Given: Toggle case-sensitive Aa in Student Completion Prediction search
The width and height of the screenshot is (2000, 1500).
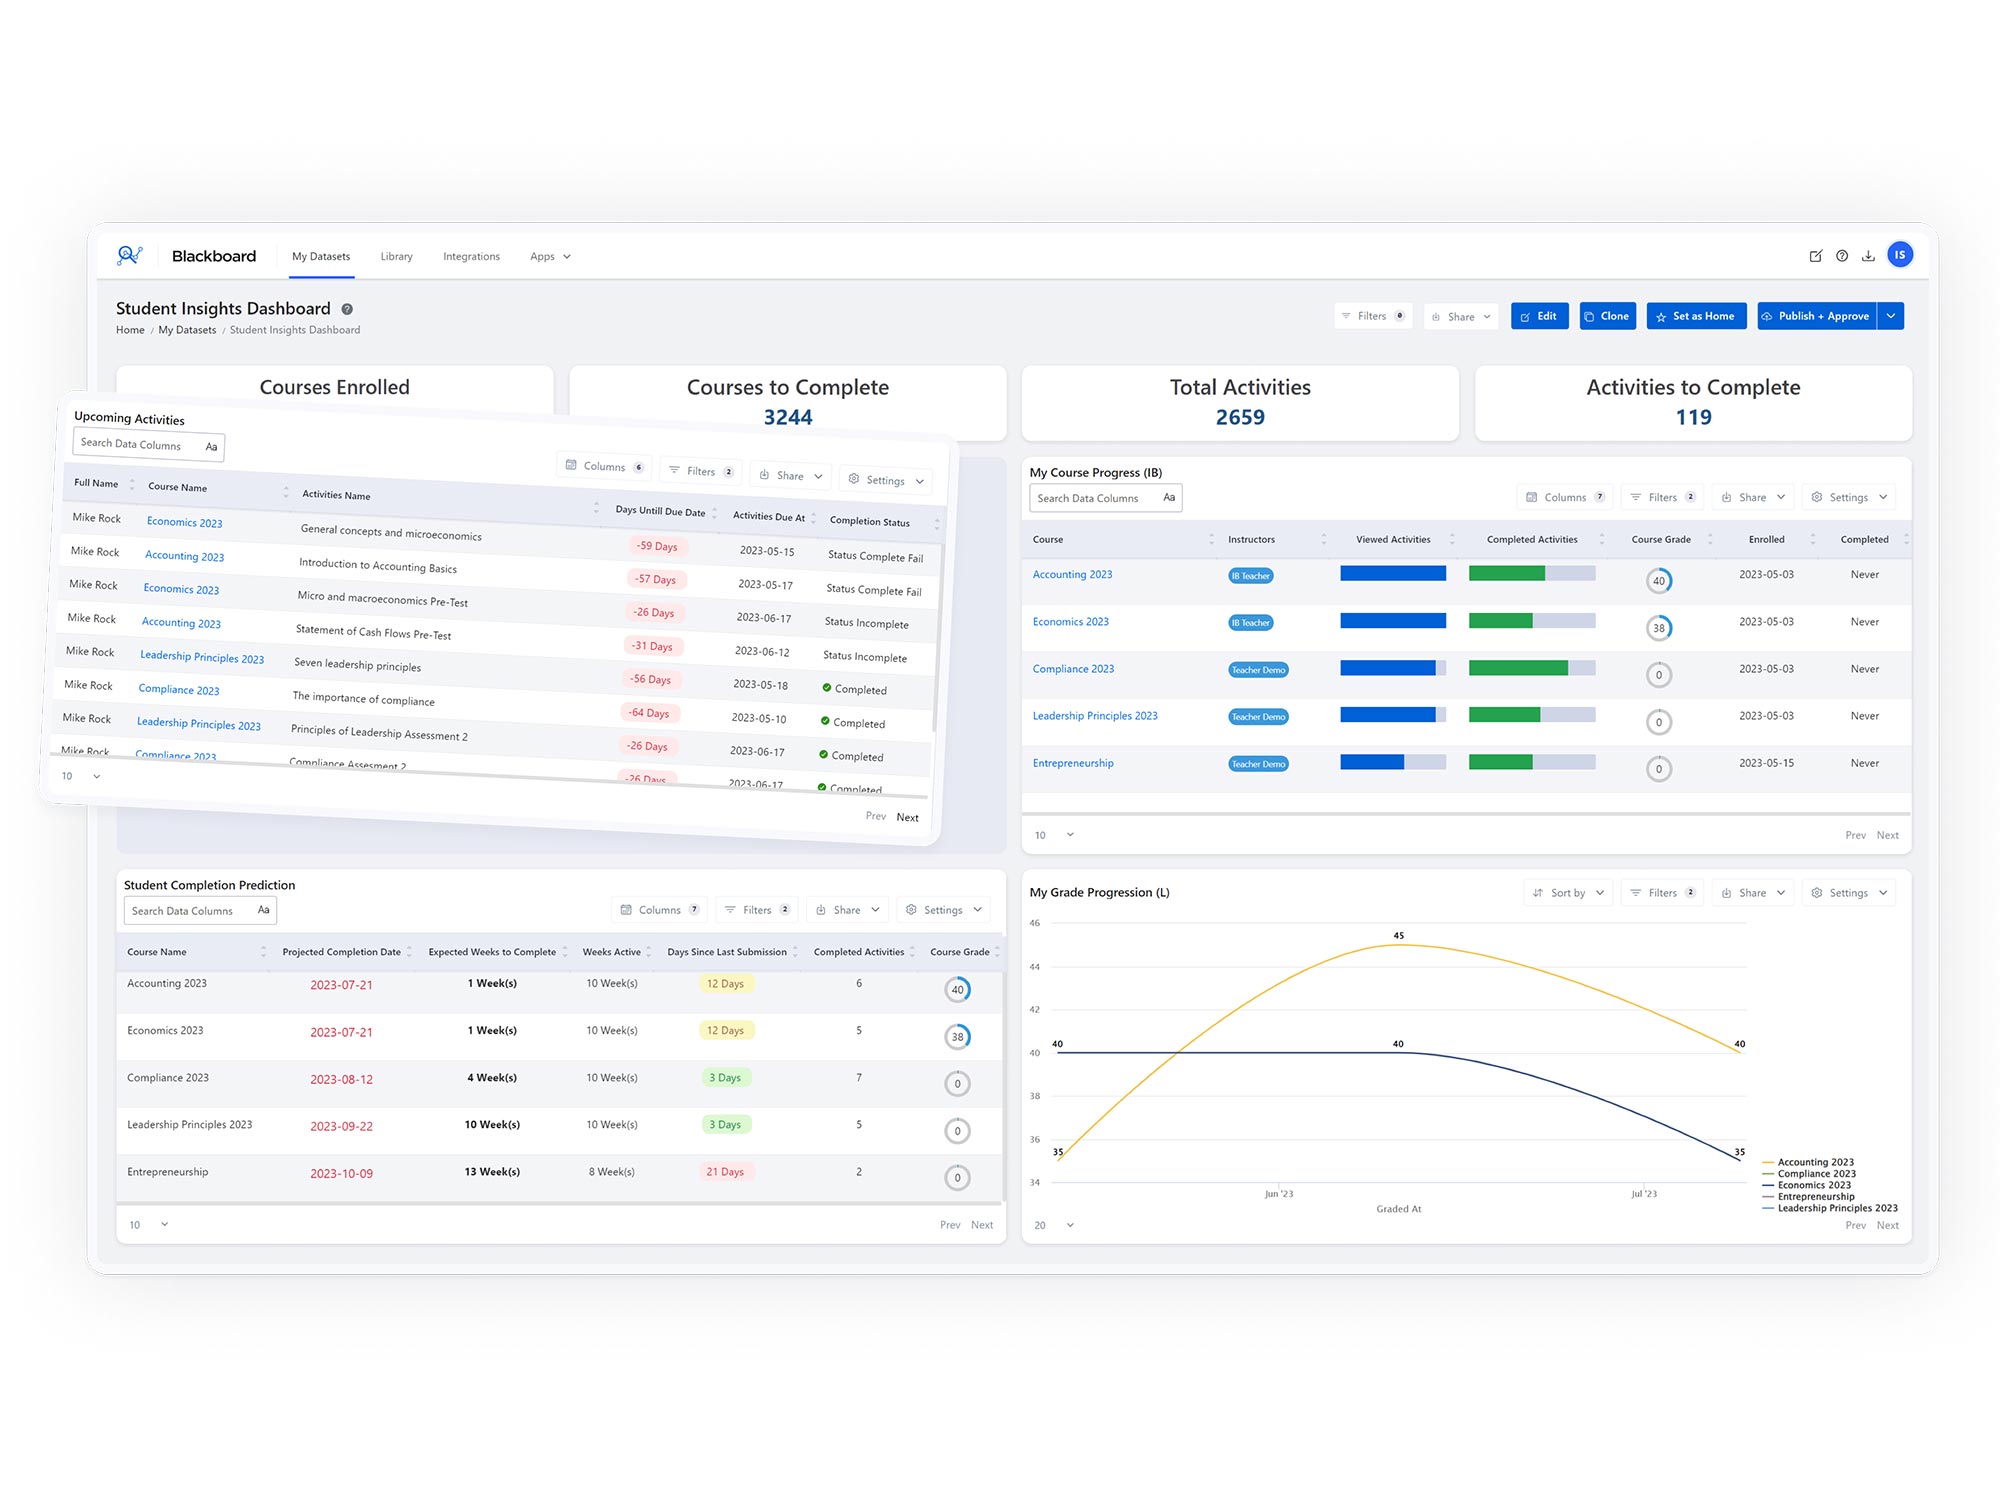Looking at the screenshot, I should [263, 910].
